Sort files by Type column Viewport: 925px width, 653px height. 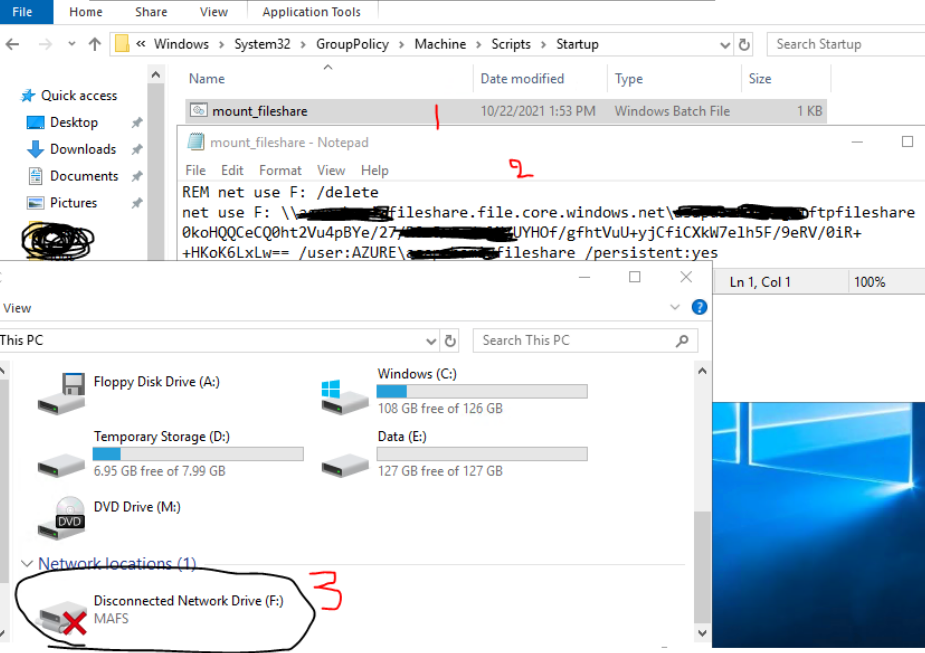pos(628,78)
